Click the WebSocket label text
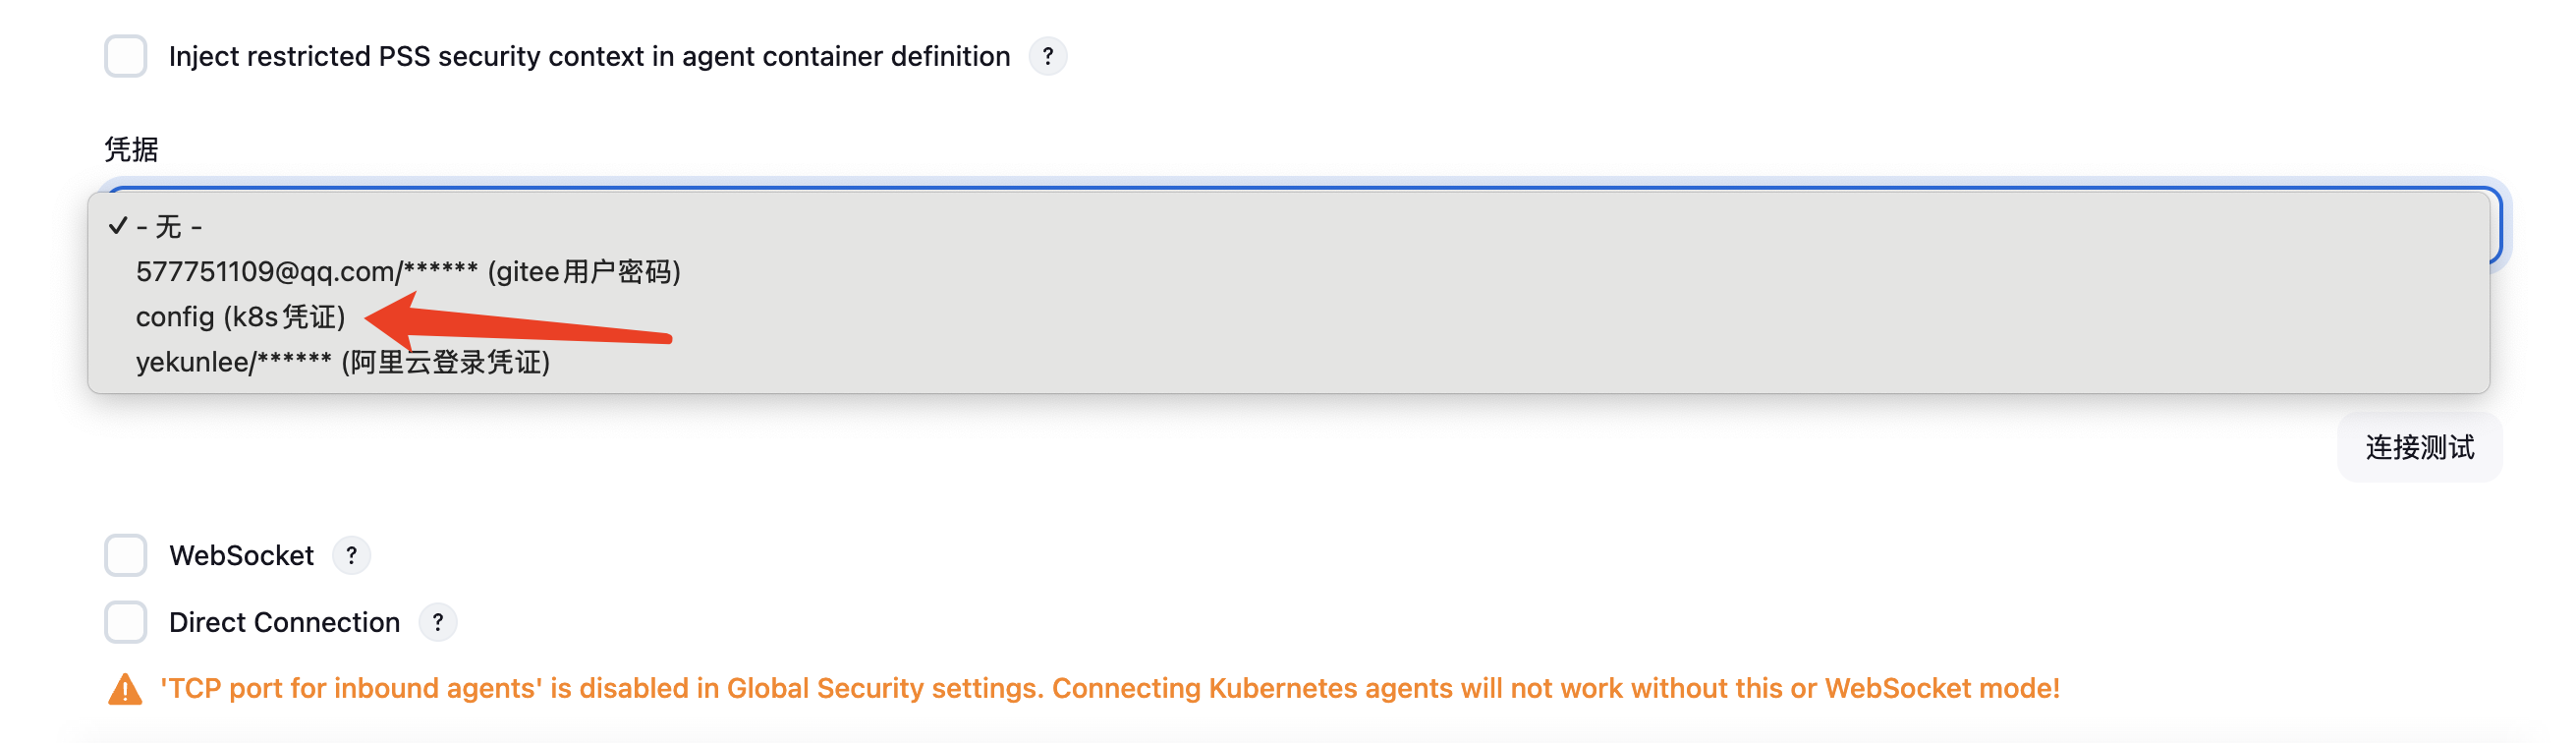 [x=241, y=556]
